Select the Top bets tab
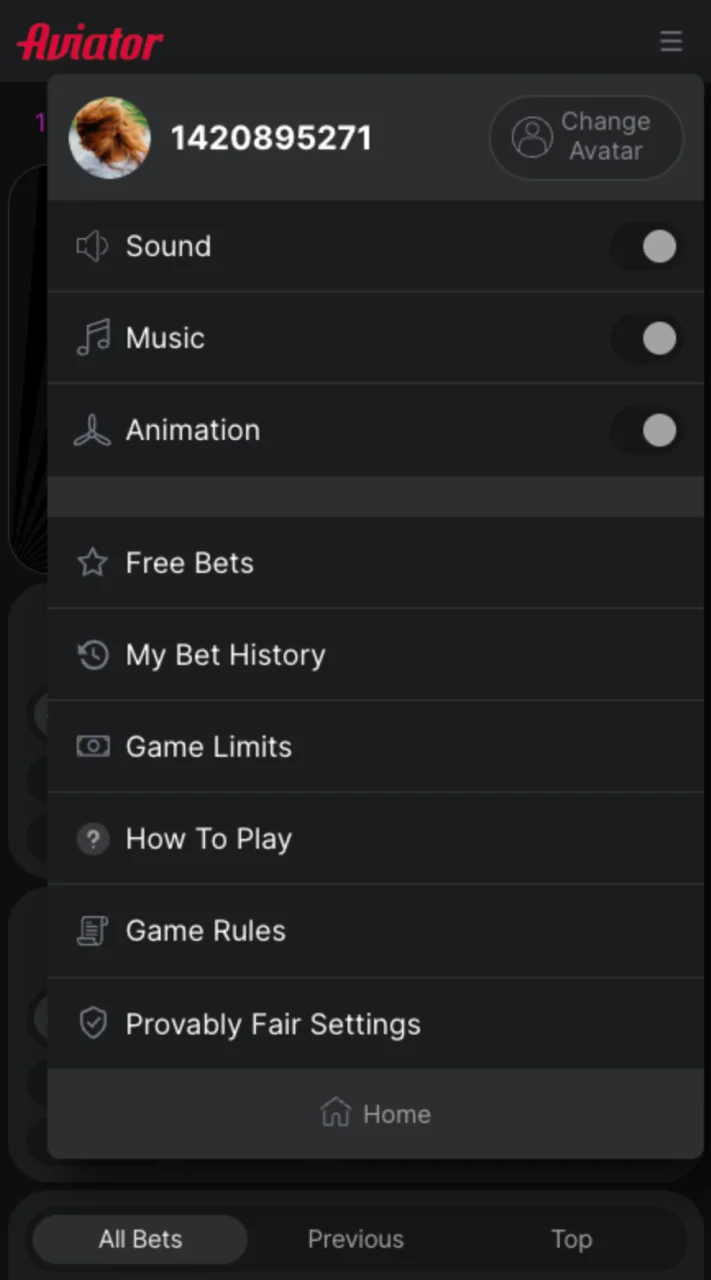711x1280 pixels. tap(571, 1239)
